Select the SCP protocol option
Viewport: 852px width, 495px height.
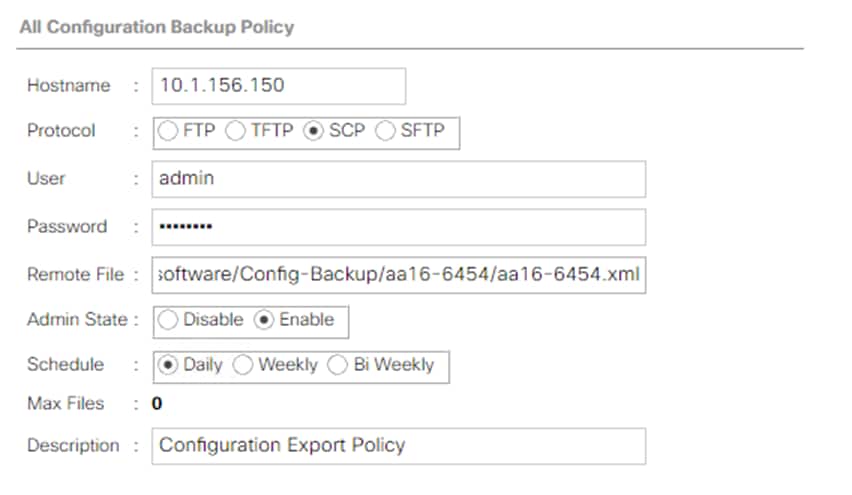[x=314, y=132]
